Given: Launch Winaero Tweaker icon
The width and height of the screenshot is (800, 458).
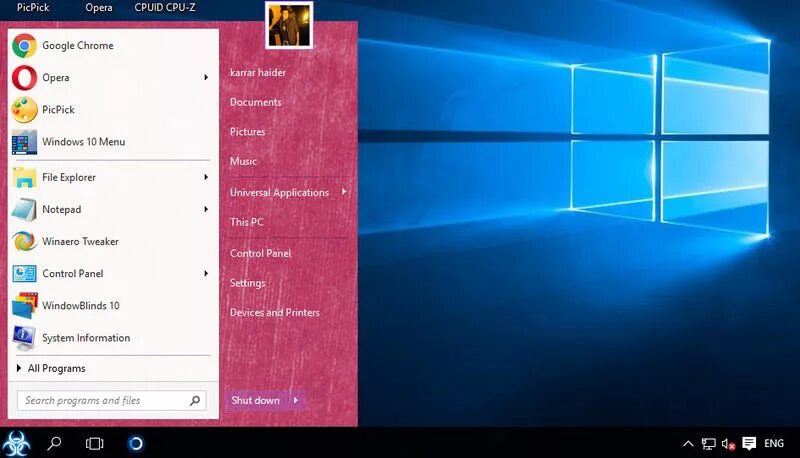Looking at the screenshot, I should click(x=24, y=242).
